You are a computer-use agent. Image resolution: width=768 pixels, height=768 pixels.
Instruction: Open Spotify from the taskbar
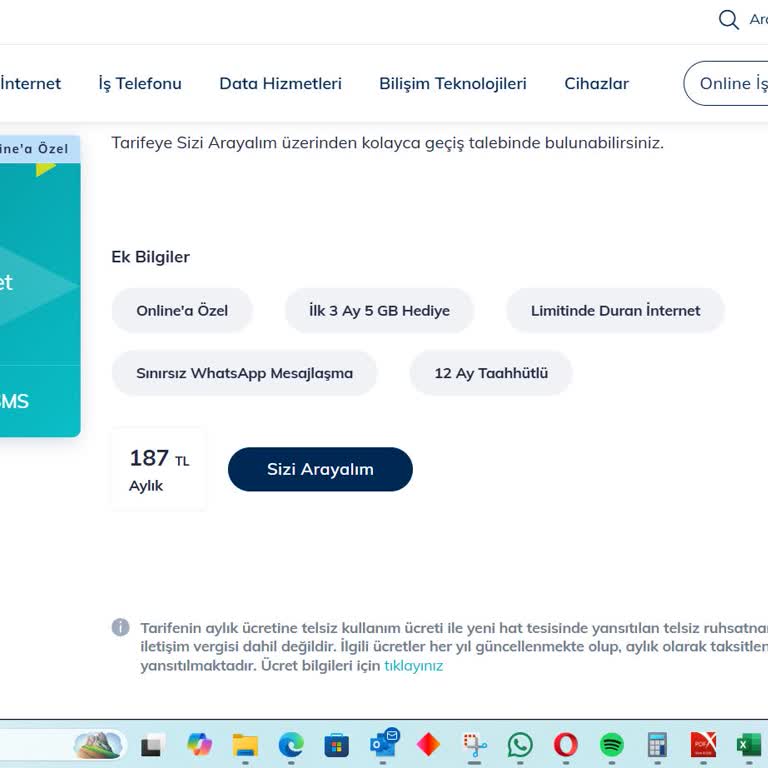(x=612, y=745)
